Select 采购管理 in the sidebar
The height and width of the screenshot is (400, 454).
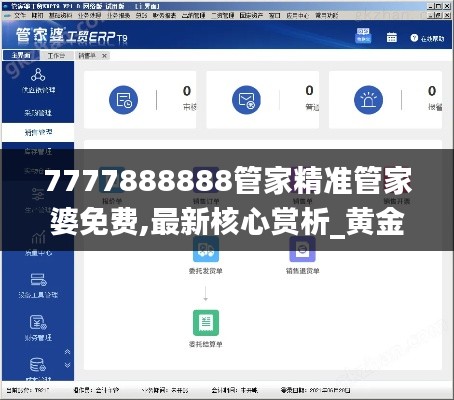point(38,113)
